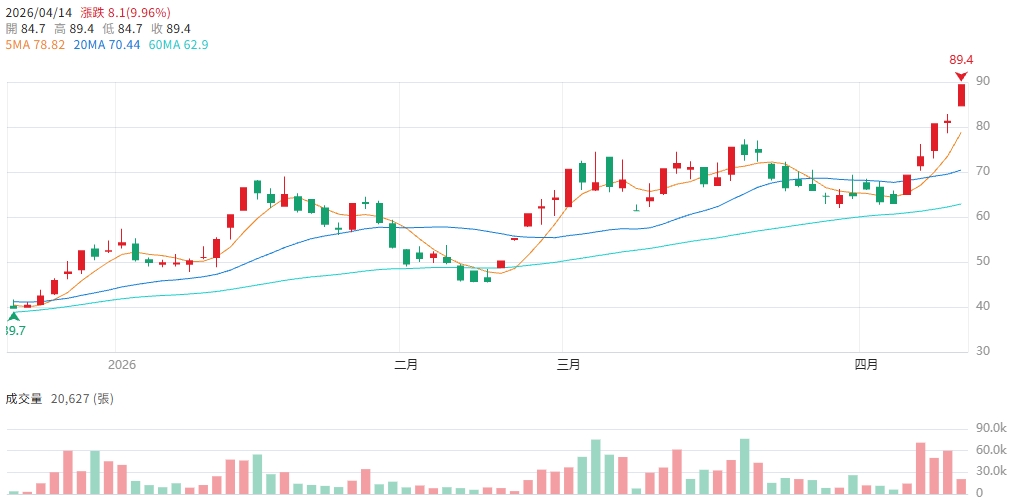
Task: Click the 2026/04/14 date label
Action: pyautogui.click(x=38, y=13)
